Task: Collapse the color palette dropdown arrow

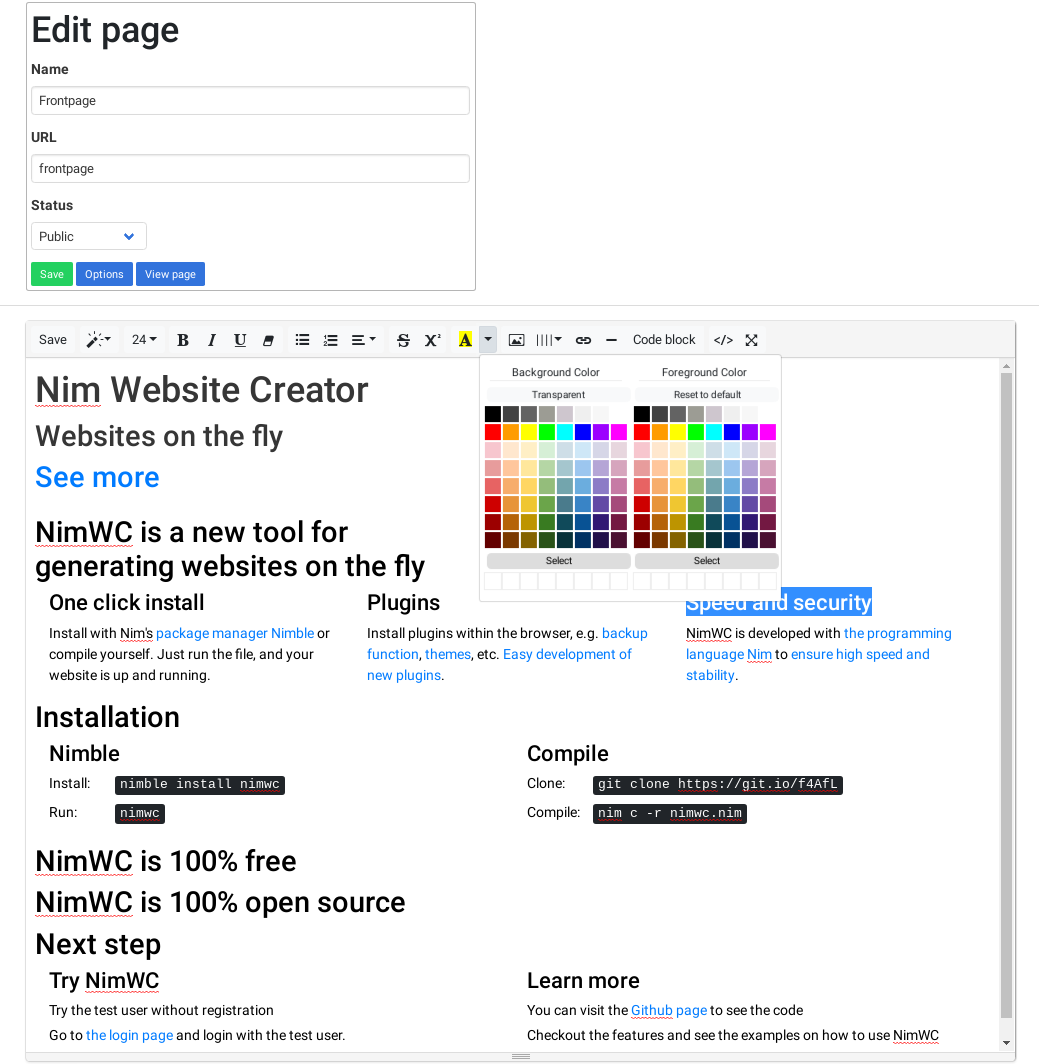Action: click(x=488, y=340)
